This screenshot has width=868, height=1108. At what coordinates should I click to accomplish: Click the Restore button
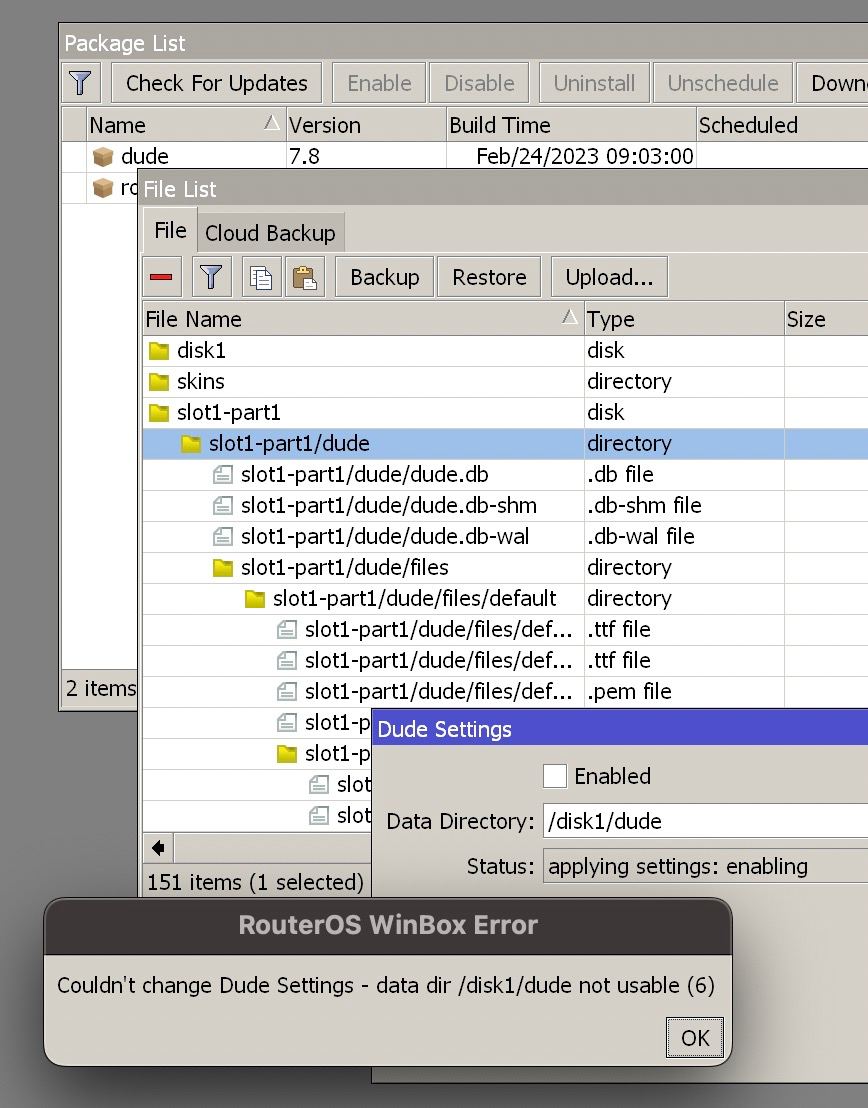click(489, 277)
